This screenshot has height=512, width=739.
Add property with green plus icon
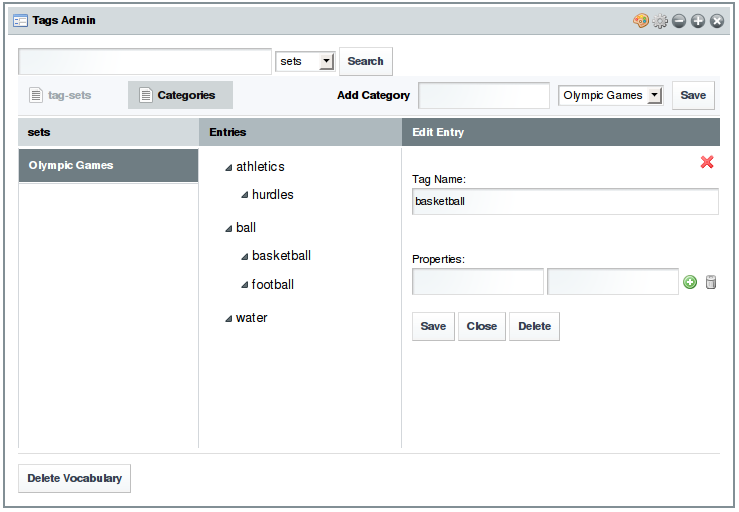pyautogui.click(x=690, y=283)
